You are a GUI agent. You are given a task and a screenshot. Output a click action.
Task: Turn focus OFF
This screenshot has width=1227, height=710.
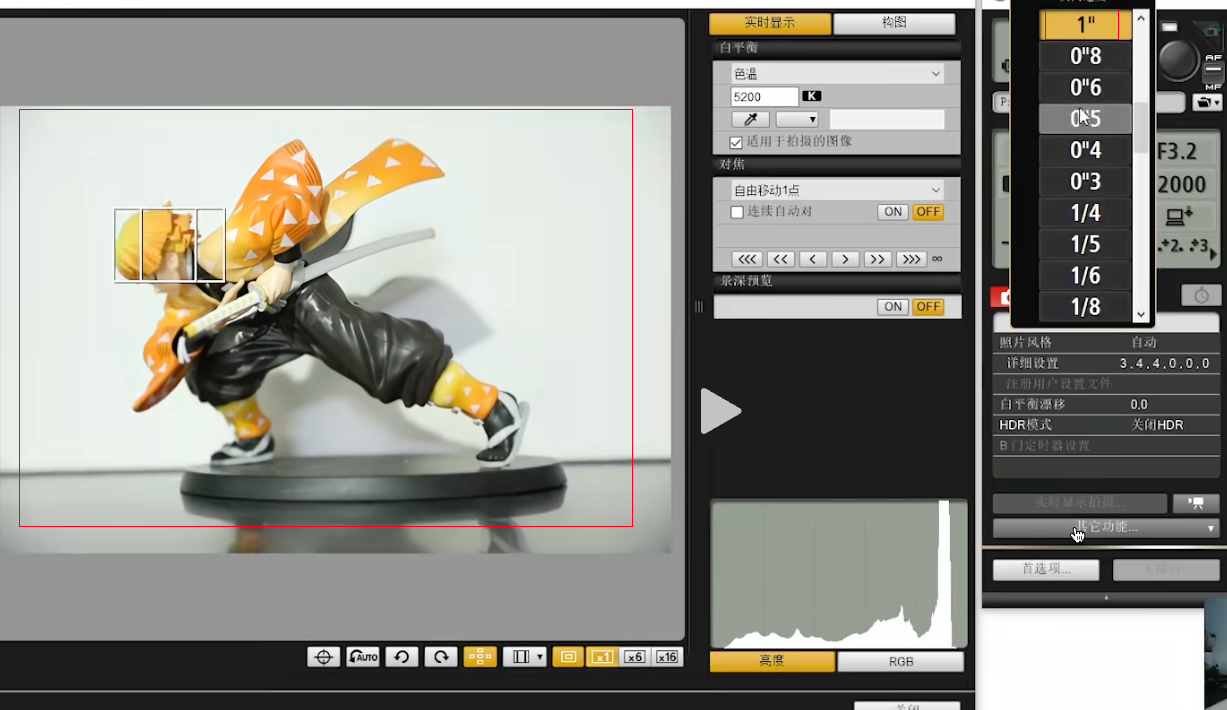coord(928,212)
